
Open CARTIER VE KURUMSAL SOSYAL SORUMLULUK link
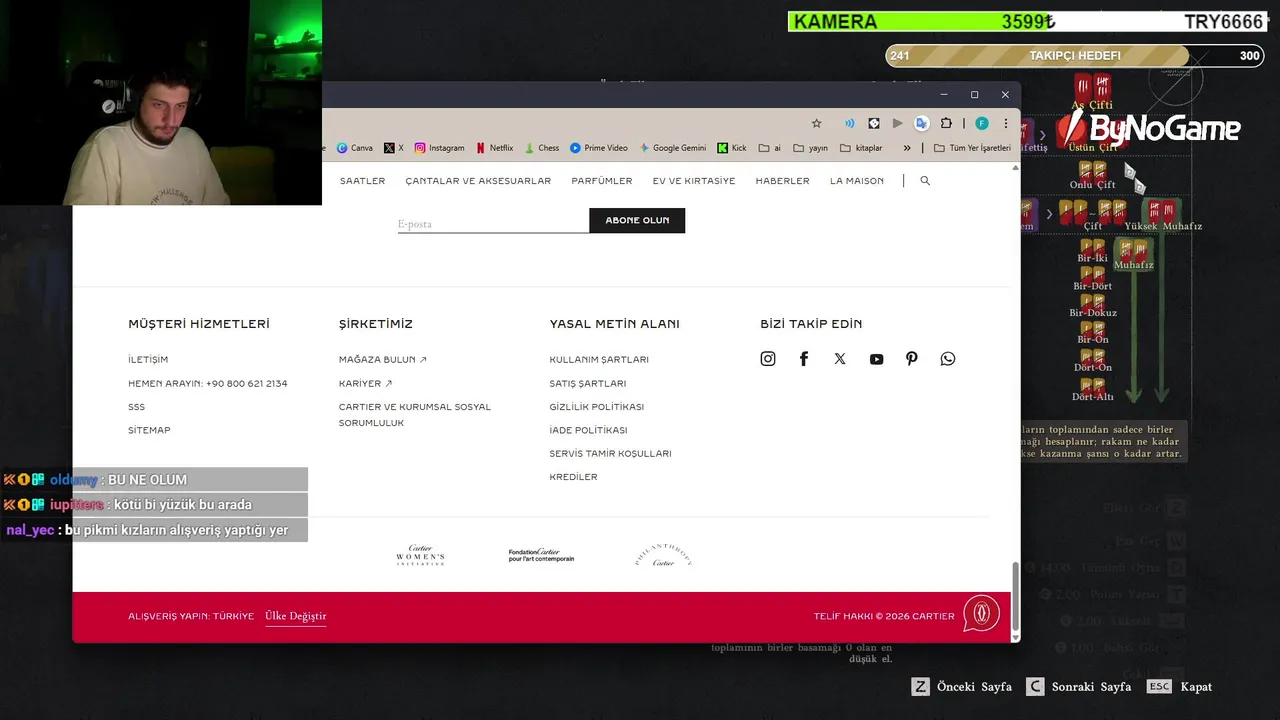415,415
